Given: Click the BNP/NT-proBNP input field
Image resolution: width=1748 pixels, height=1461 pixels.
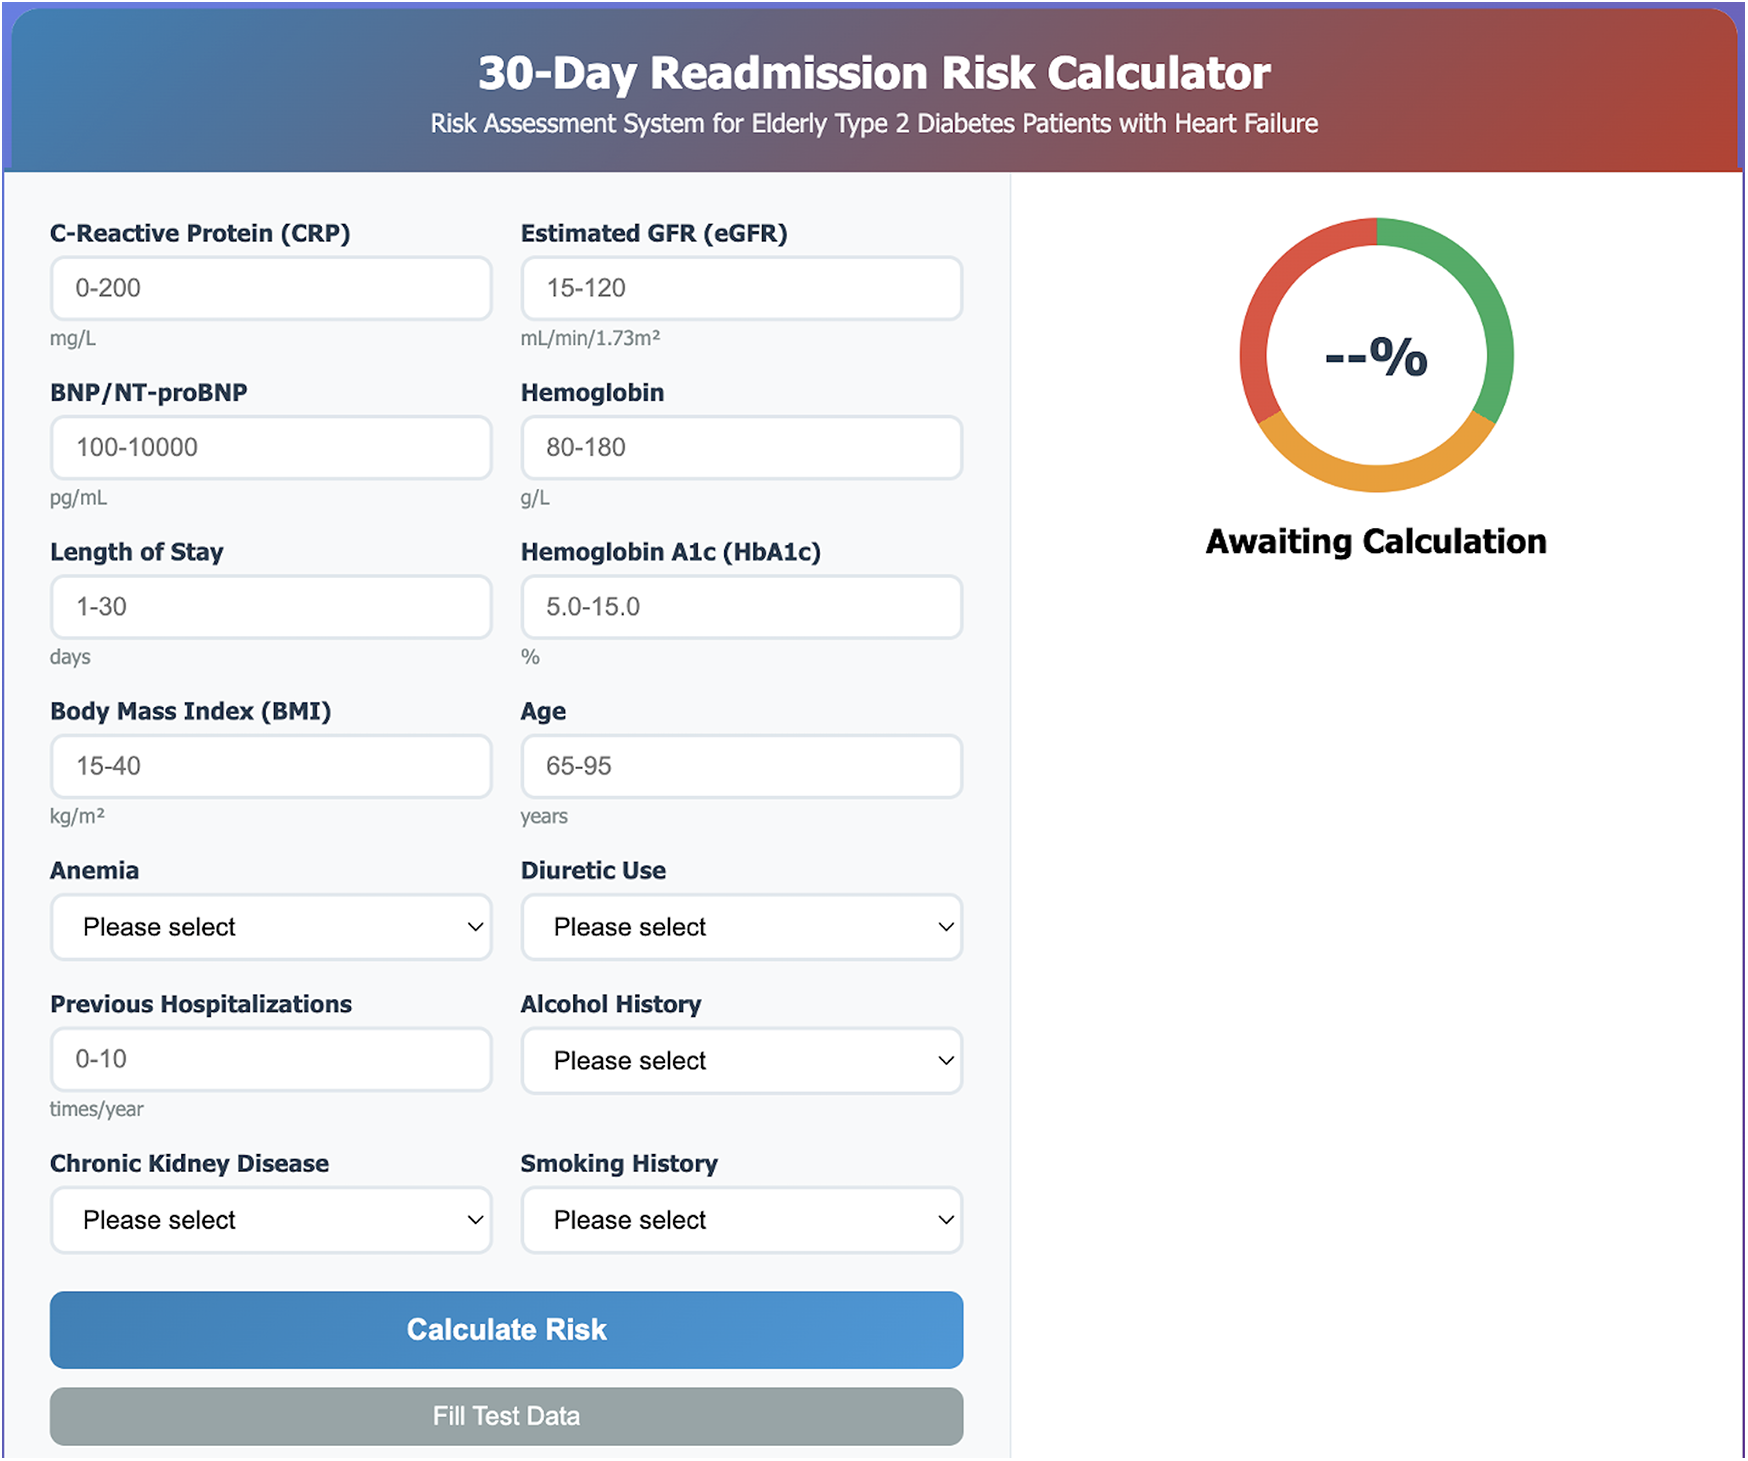Looking at the screenshot, I should pyautogui.click(x=271, y=447).
